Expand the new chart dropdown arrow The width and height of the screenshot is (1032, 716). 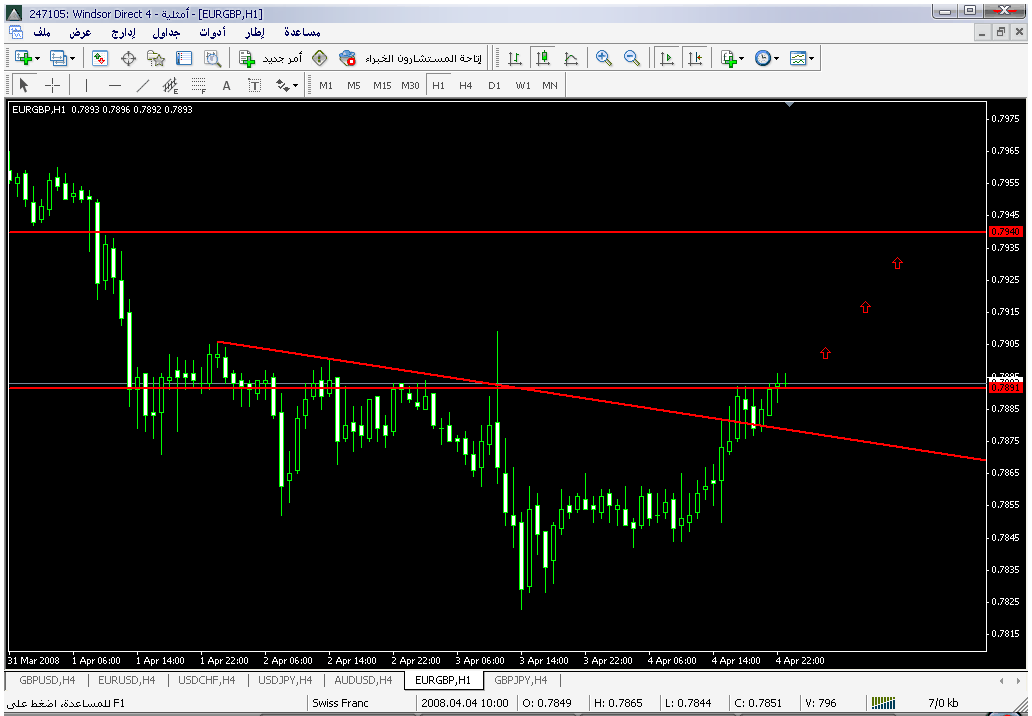click(37, 58)
